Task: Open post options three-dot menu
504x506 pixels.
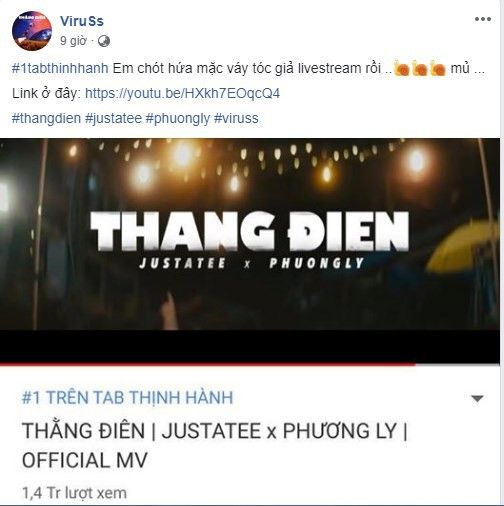Action: (483, 19)
